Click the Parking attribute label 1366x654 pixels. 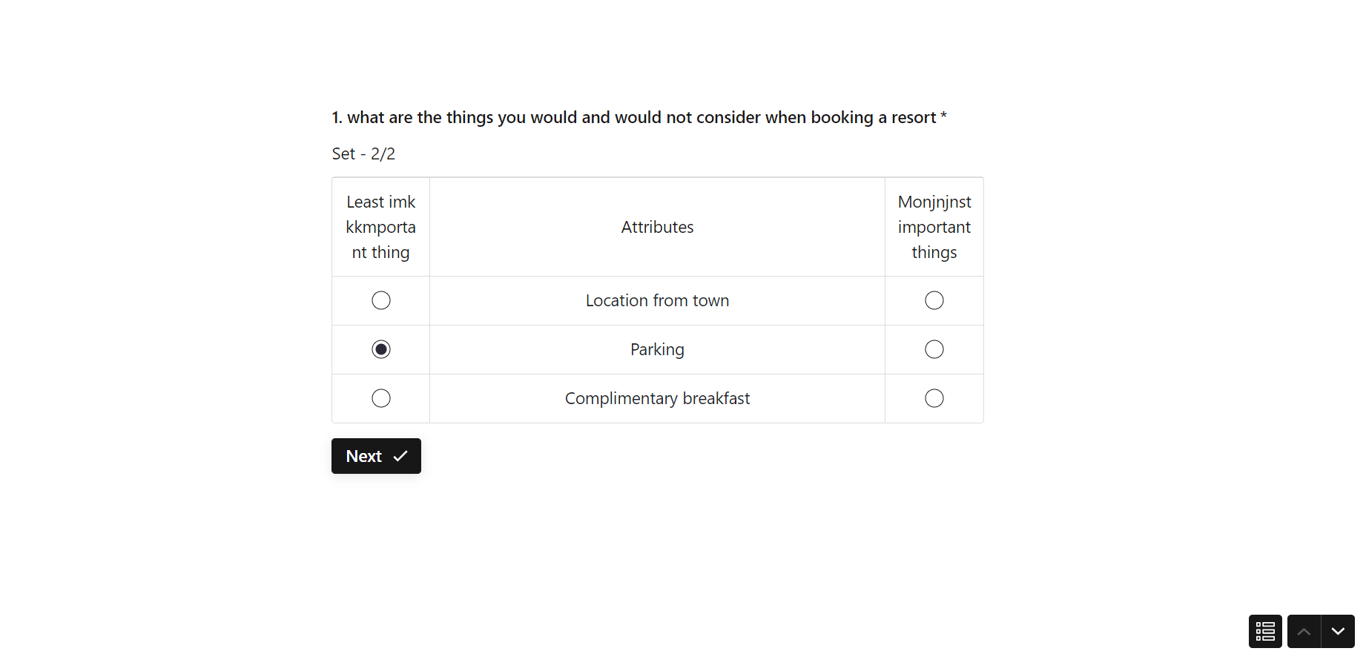657,349
